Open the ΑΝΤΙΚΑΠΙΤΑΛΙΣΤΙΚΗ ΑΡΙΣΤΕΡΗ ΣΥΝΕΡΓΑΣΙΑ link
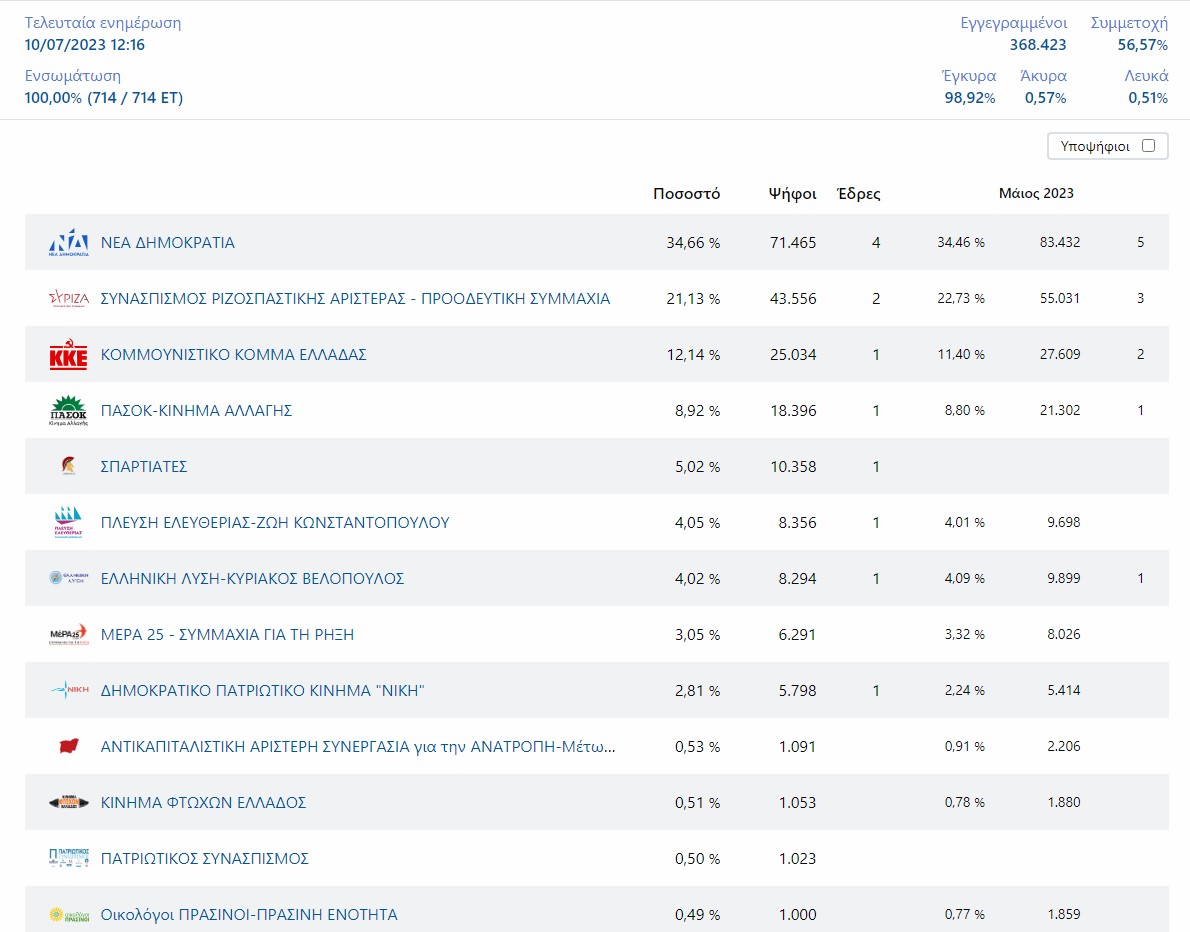Image resolution: width=1190 pixels, height=932 pixels. point(358,747)
